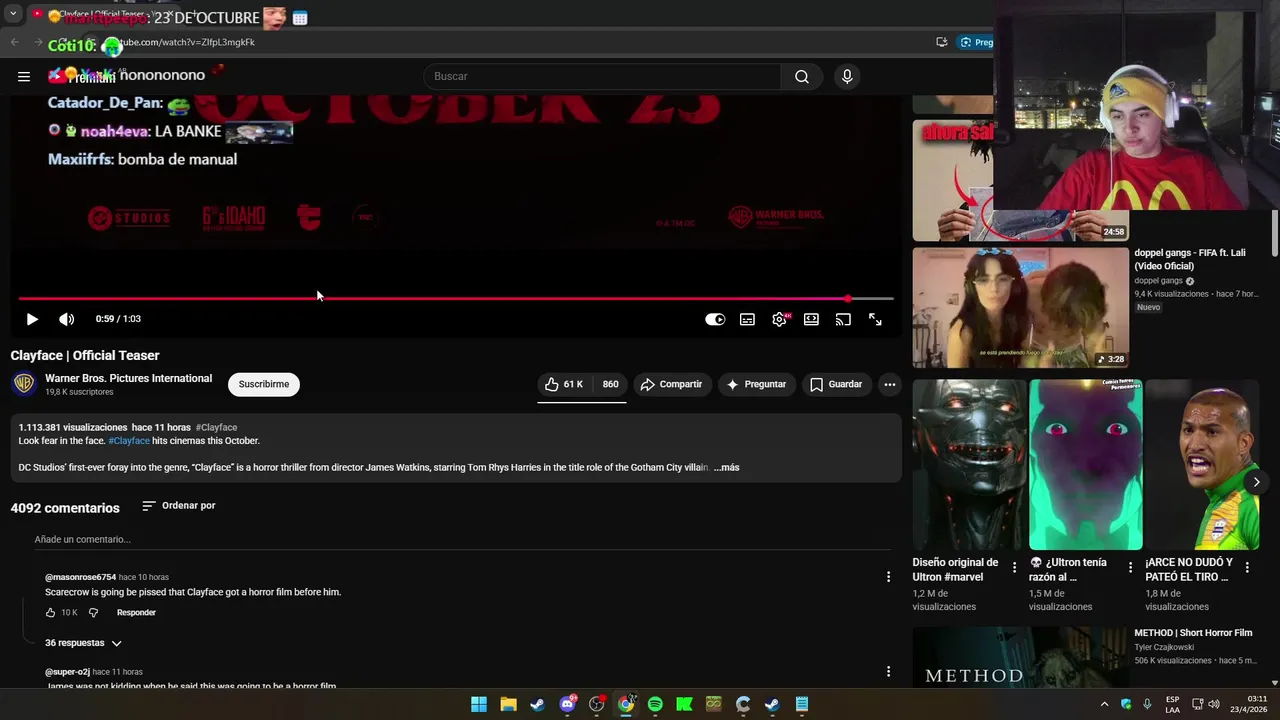Save video with Guardar button
The height and width of the screenshot is (720, 1280).
(836, 384)
